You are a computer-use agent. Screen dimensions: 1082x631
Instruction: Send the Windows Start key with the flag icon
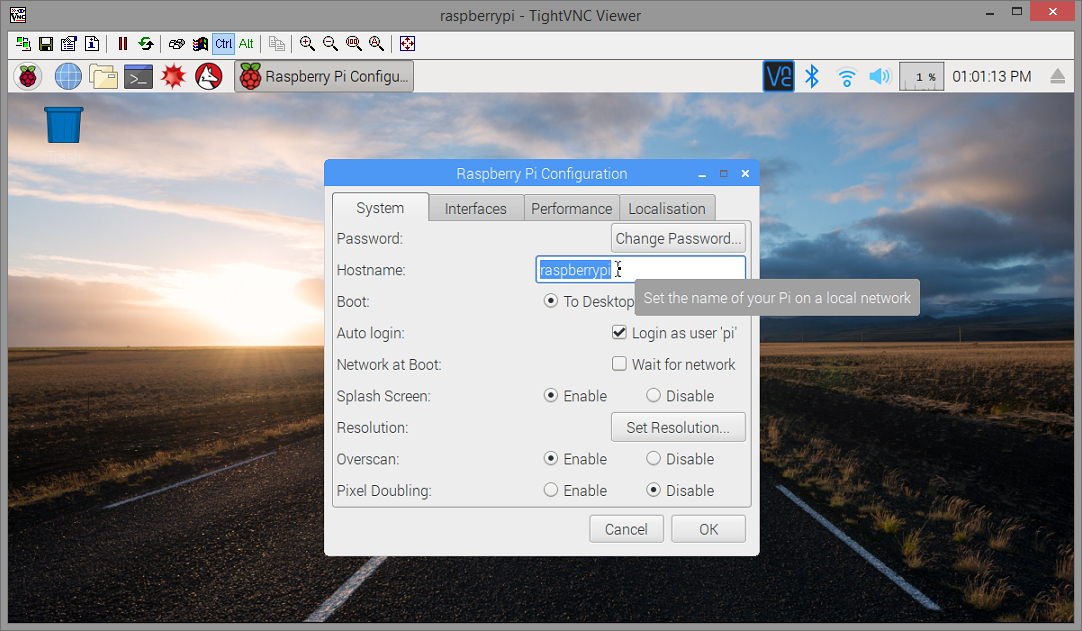200,44
